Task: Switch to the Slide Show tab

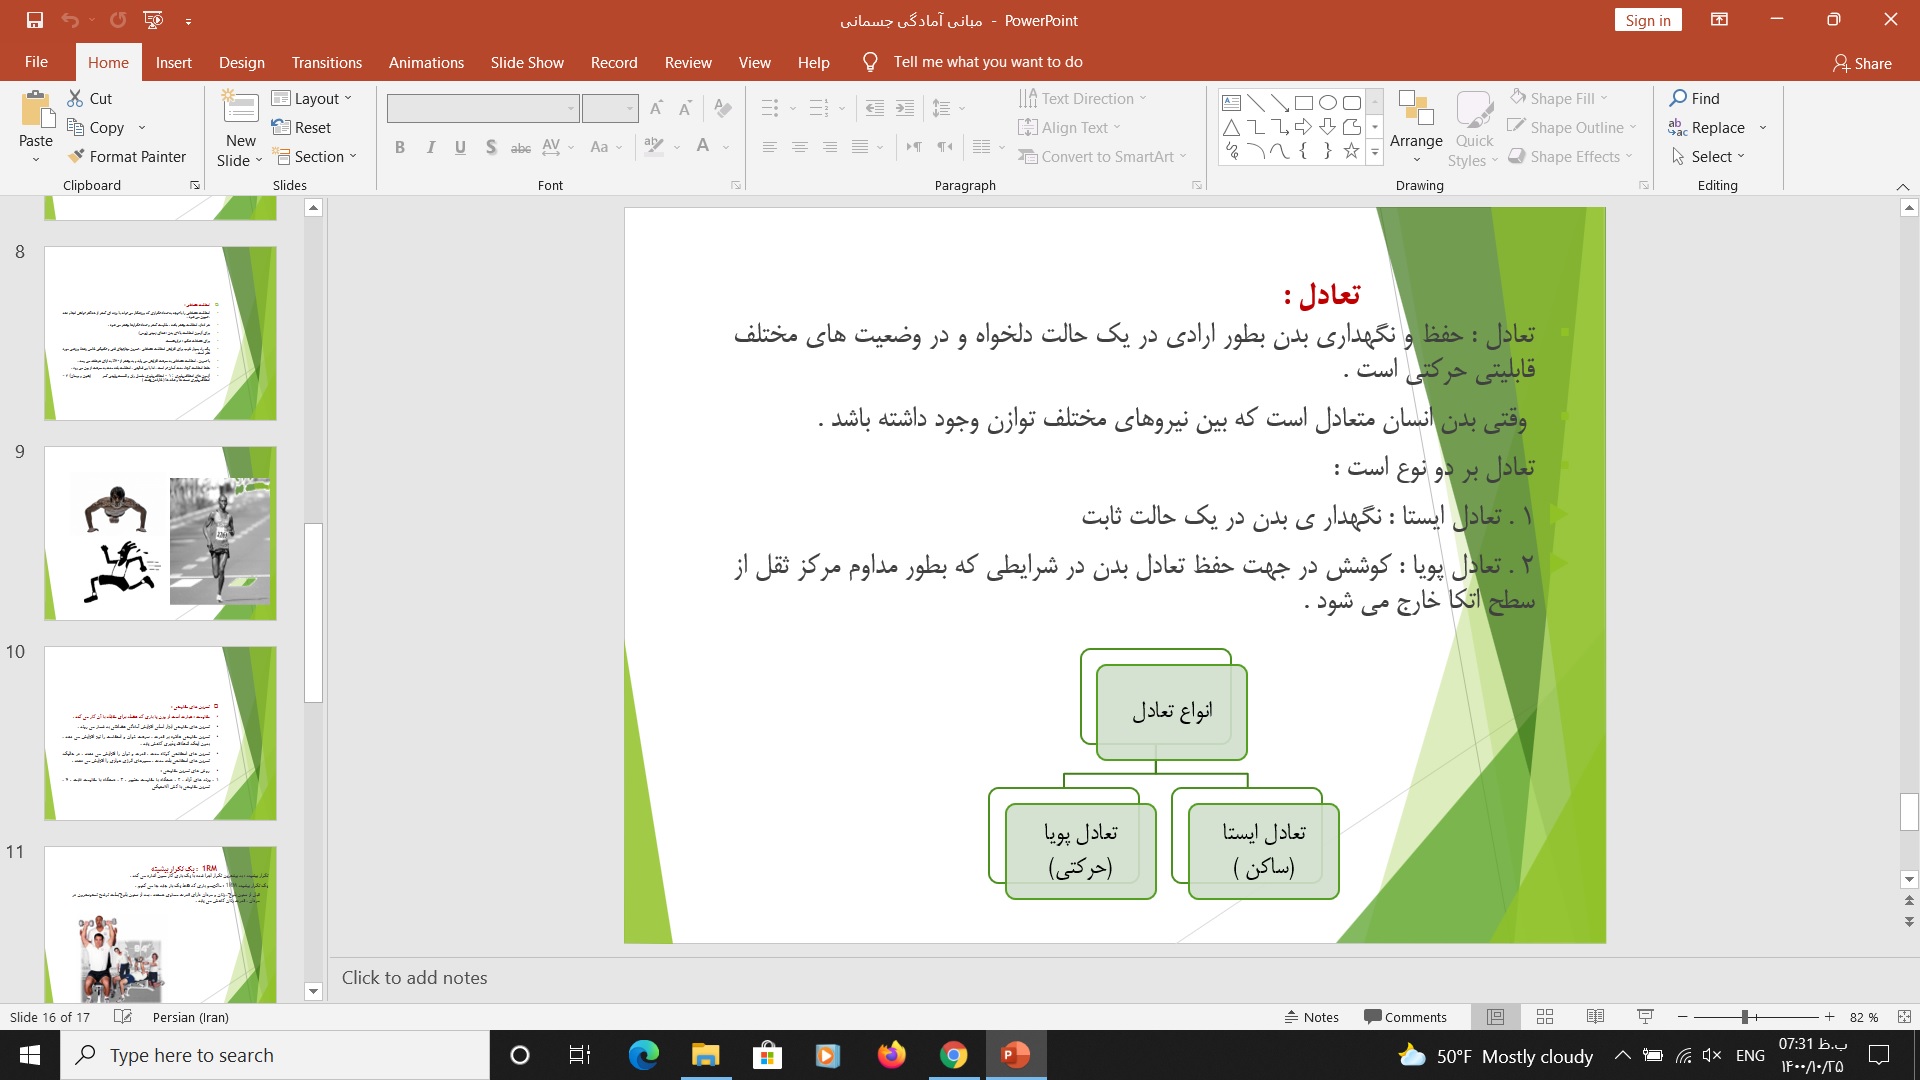Action: (x=527, y=62)
